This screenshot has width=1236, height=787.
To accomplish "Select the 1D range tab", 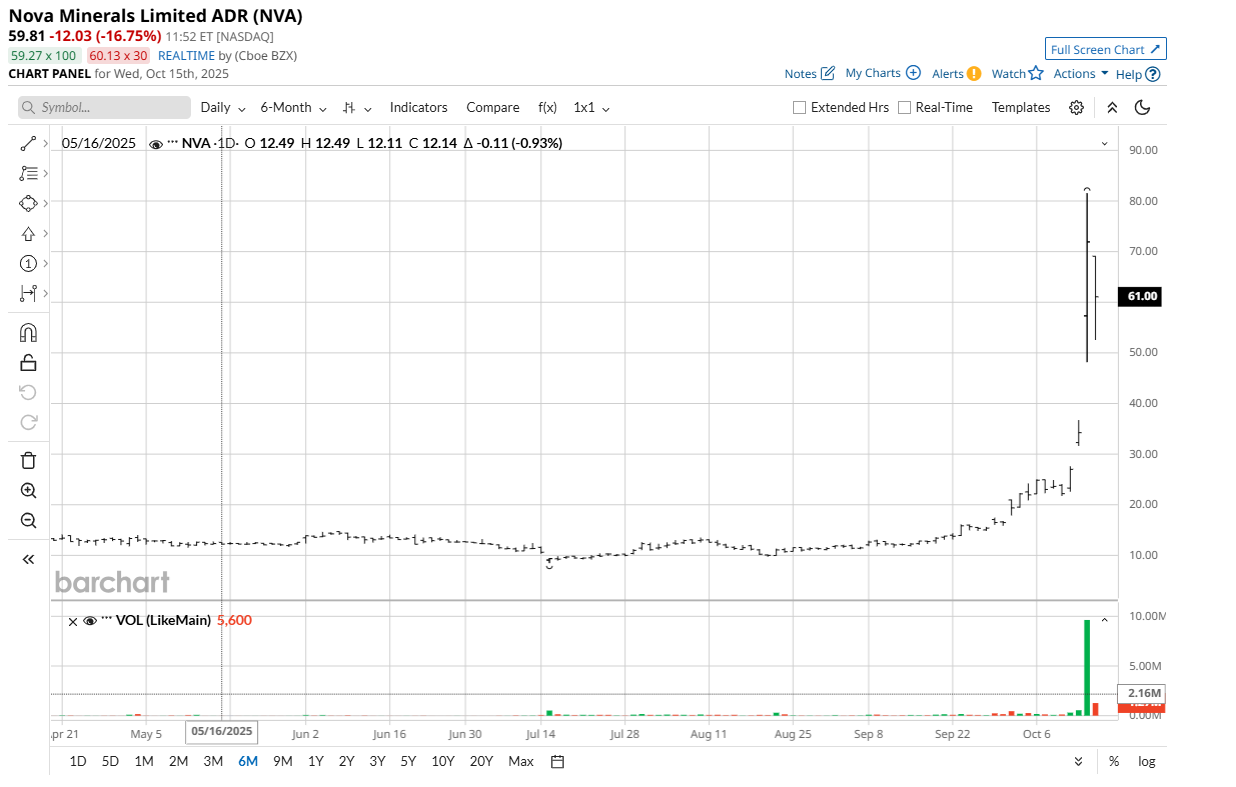I will coord(77,761).
